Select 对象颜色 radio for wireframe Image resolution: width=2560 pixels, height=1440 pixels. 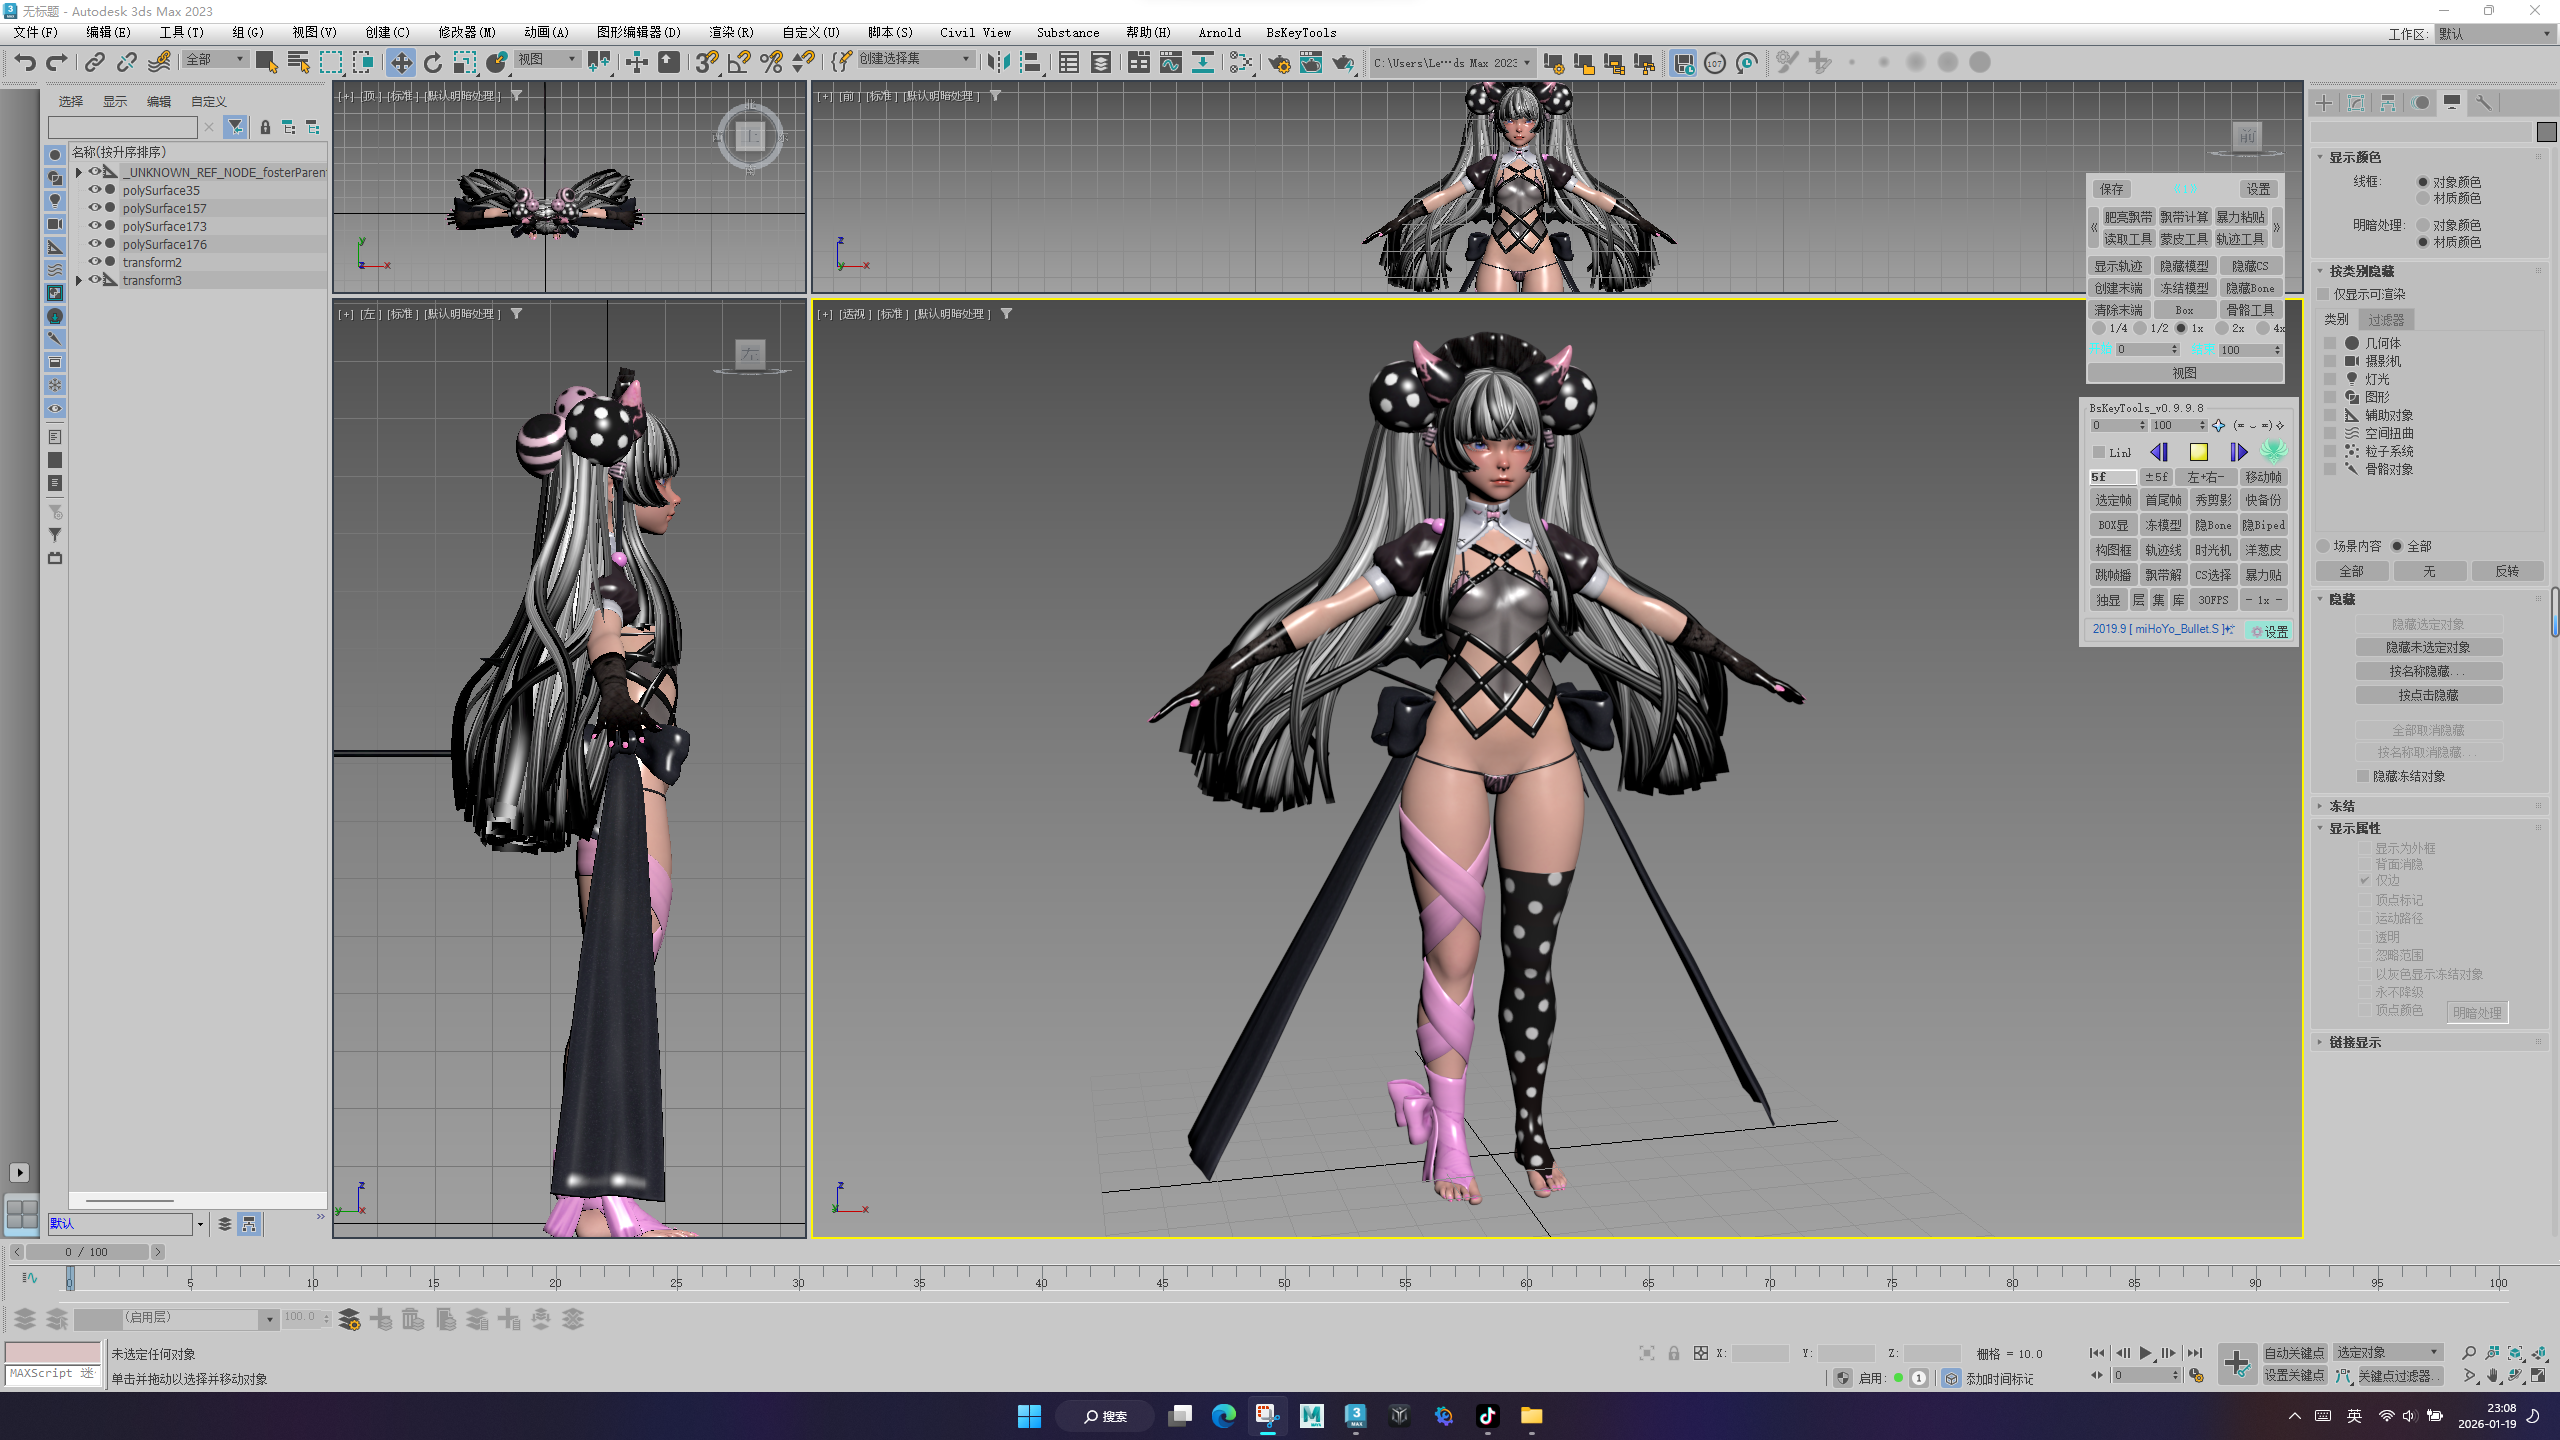tap(2422, 182)
